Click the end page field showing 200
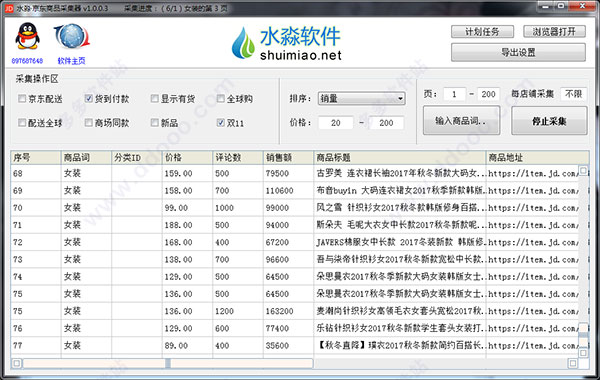 (488, 94)
